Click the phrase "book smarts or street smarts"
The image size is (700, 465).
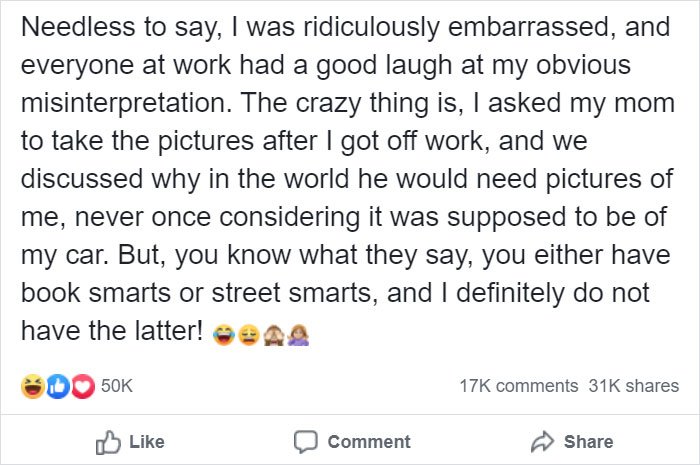tap(199, 293)
